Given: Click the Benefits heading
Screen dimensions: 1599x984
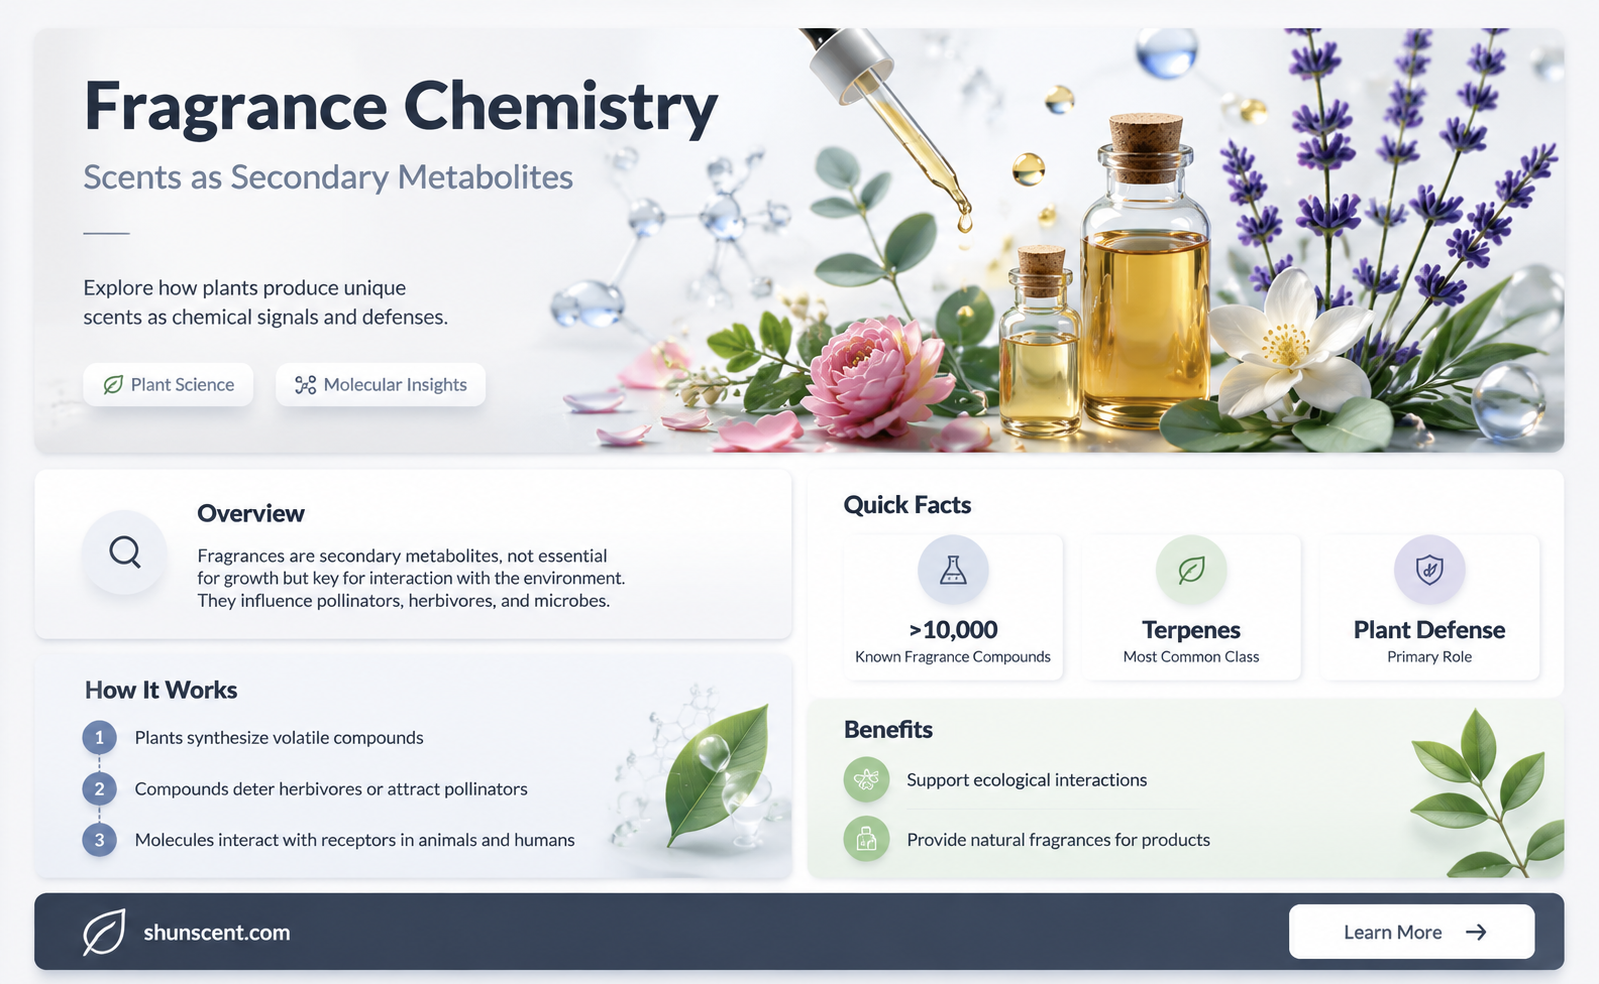Looking at the screenshot, I should tap(888, 730).
